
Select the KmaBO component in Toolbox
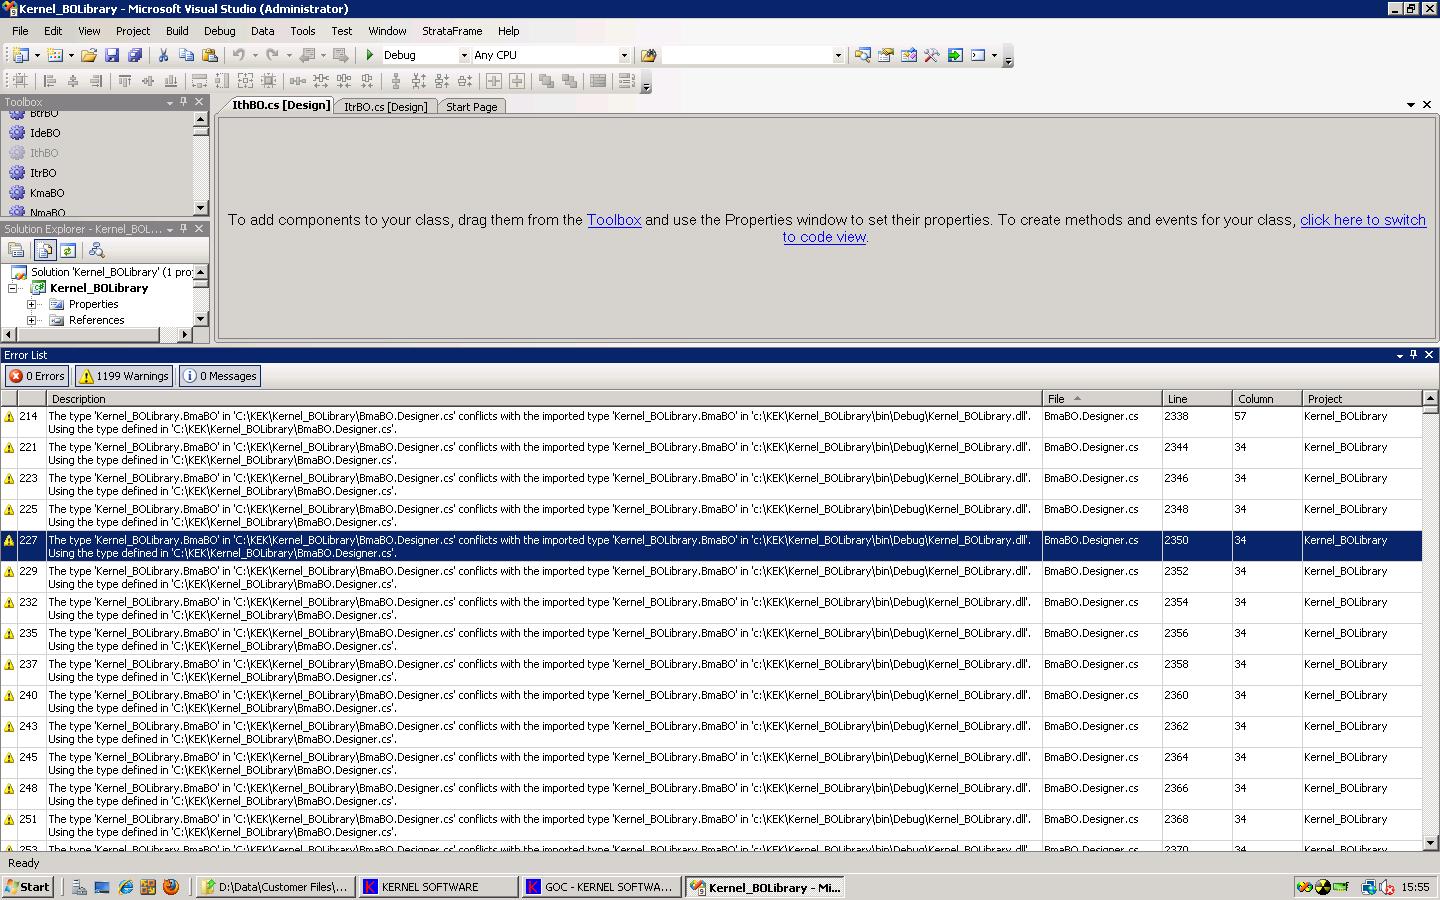pyautogui.click(x=46, y=193)
